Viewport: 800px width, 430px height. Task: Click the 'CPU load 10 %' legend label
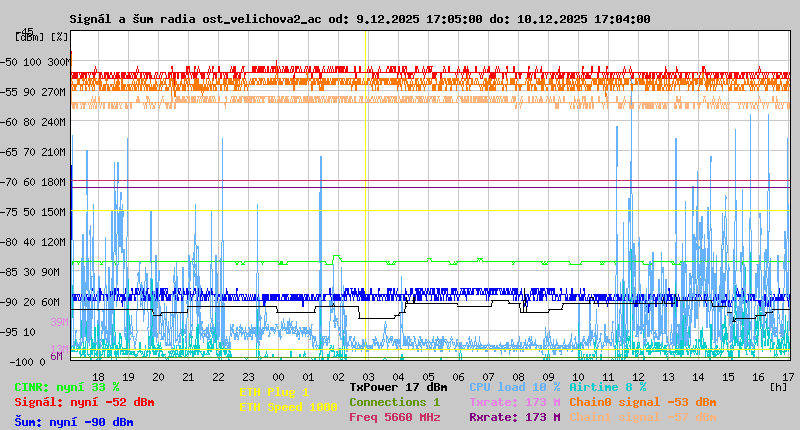[x=515, y=387]
